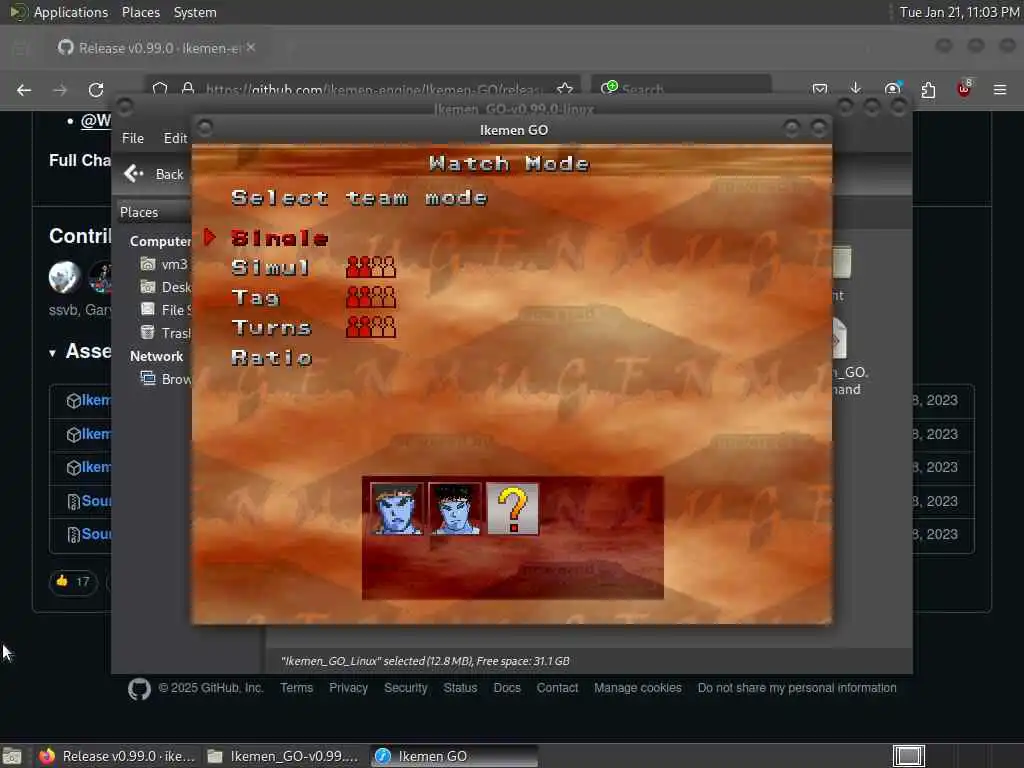The height and width of the screenshot is (768, 1024).
Task: Select Ratio team mode option
Action: [272, 358]
